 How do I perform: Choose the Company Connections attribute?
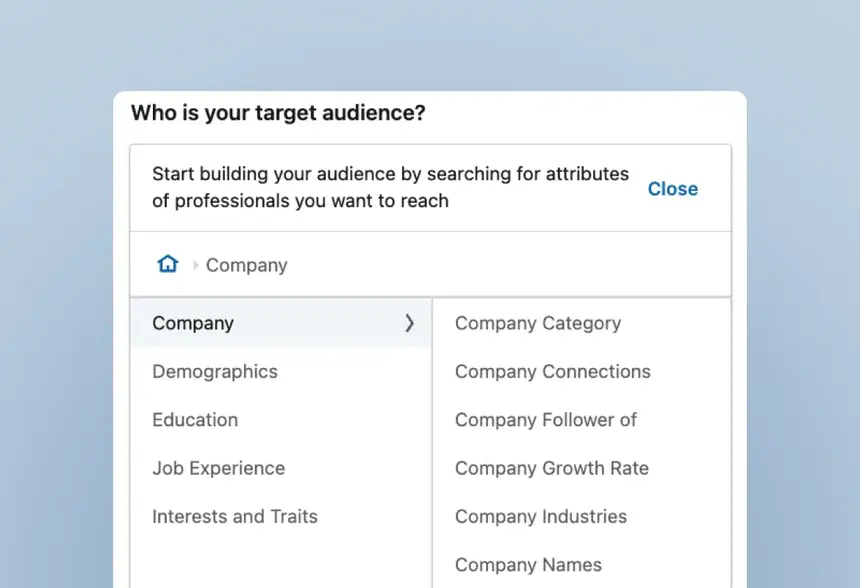[553, 371]
